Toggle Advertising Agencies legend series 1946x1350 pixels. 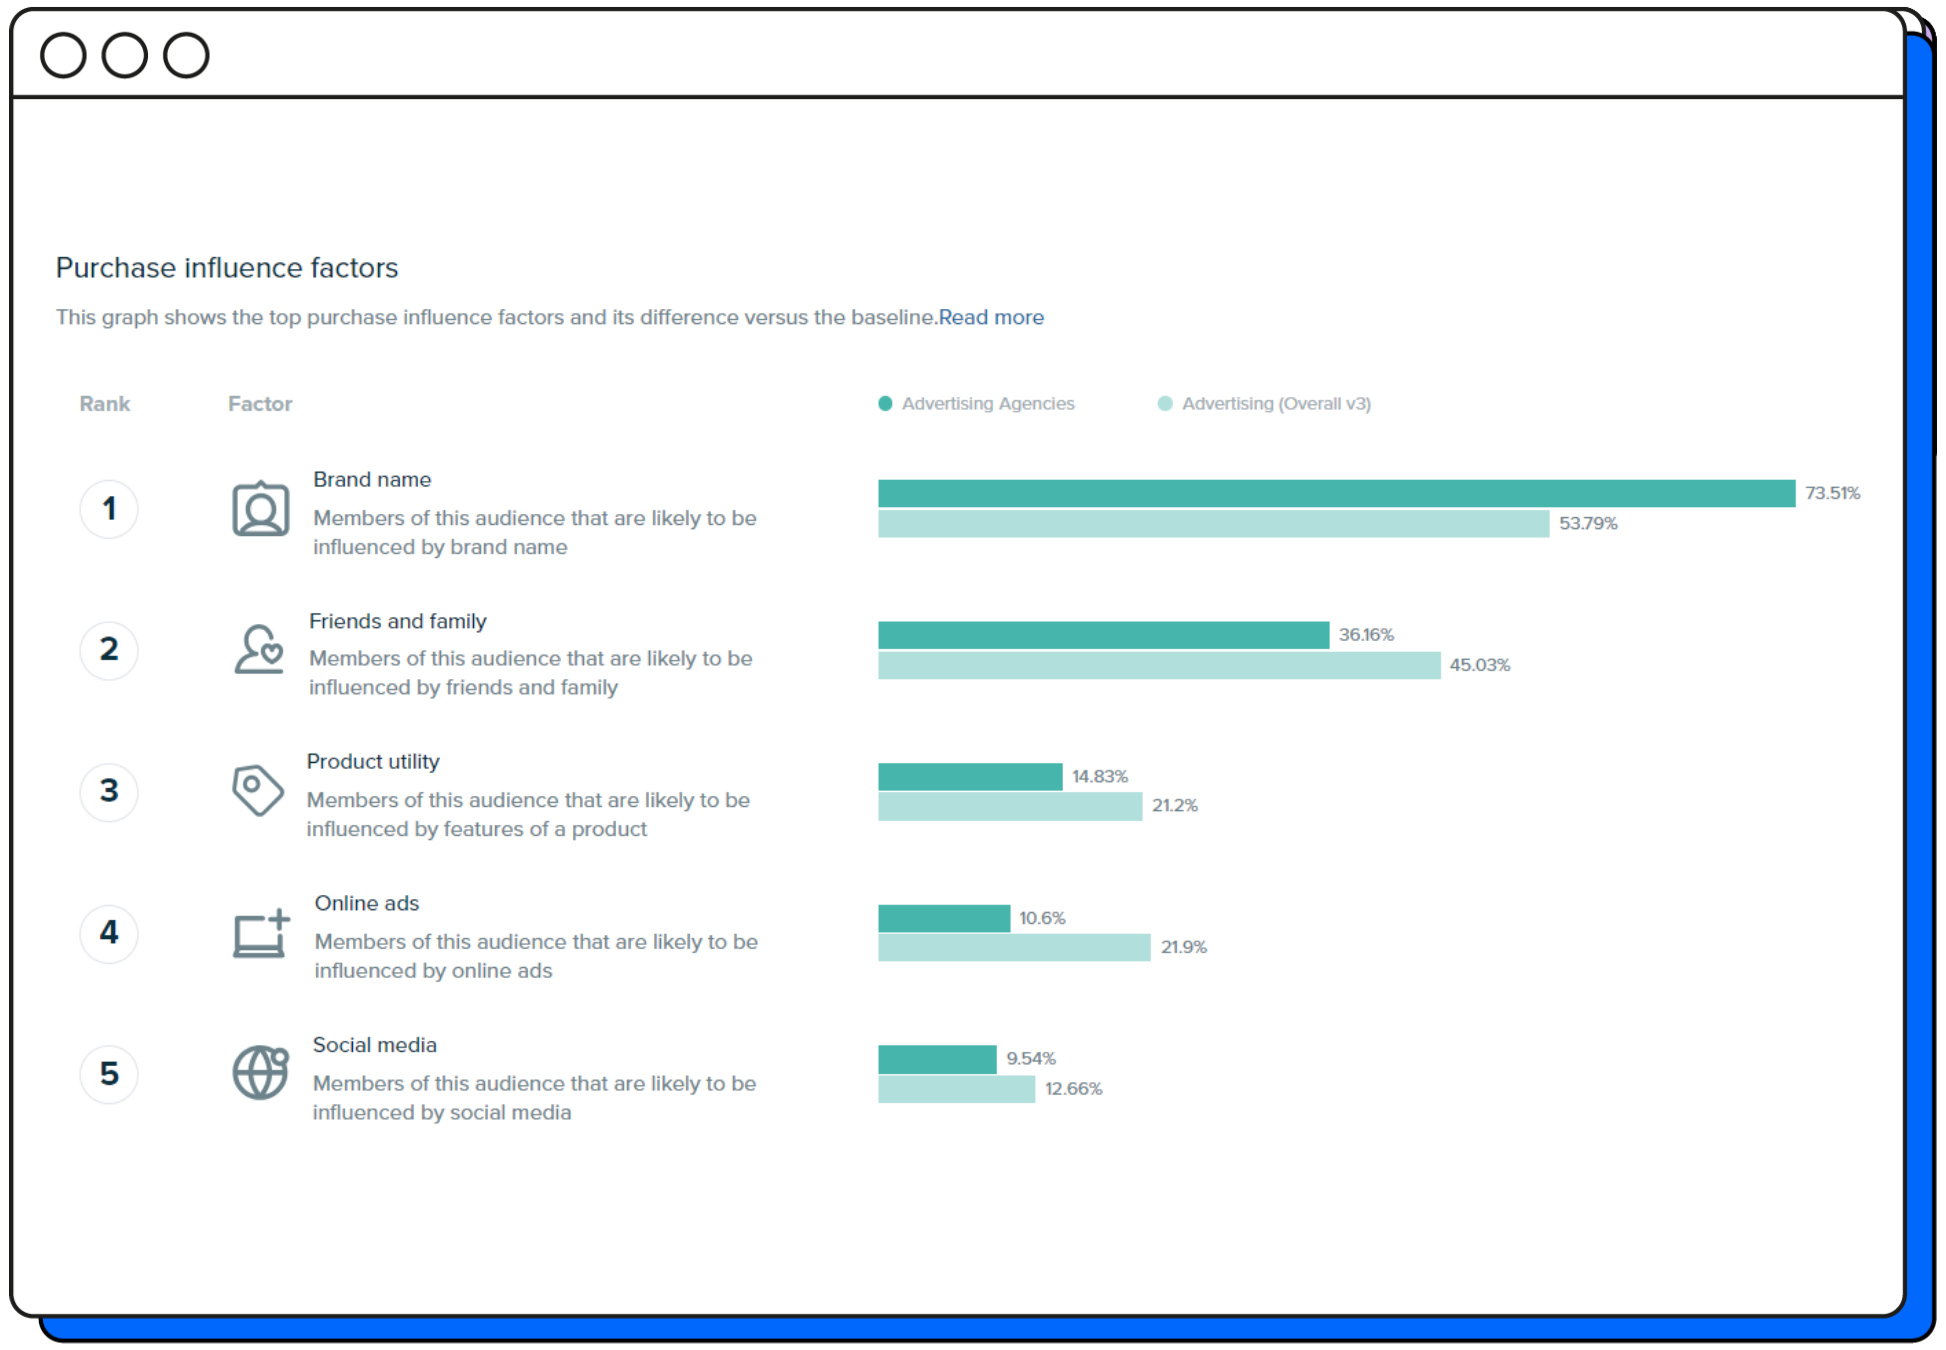[x=987, y=404]
